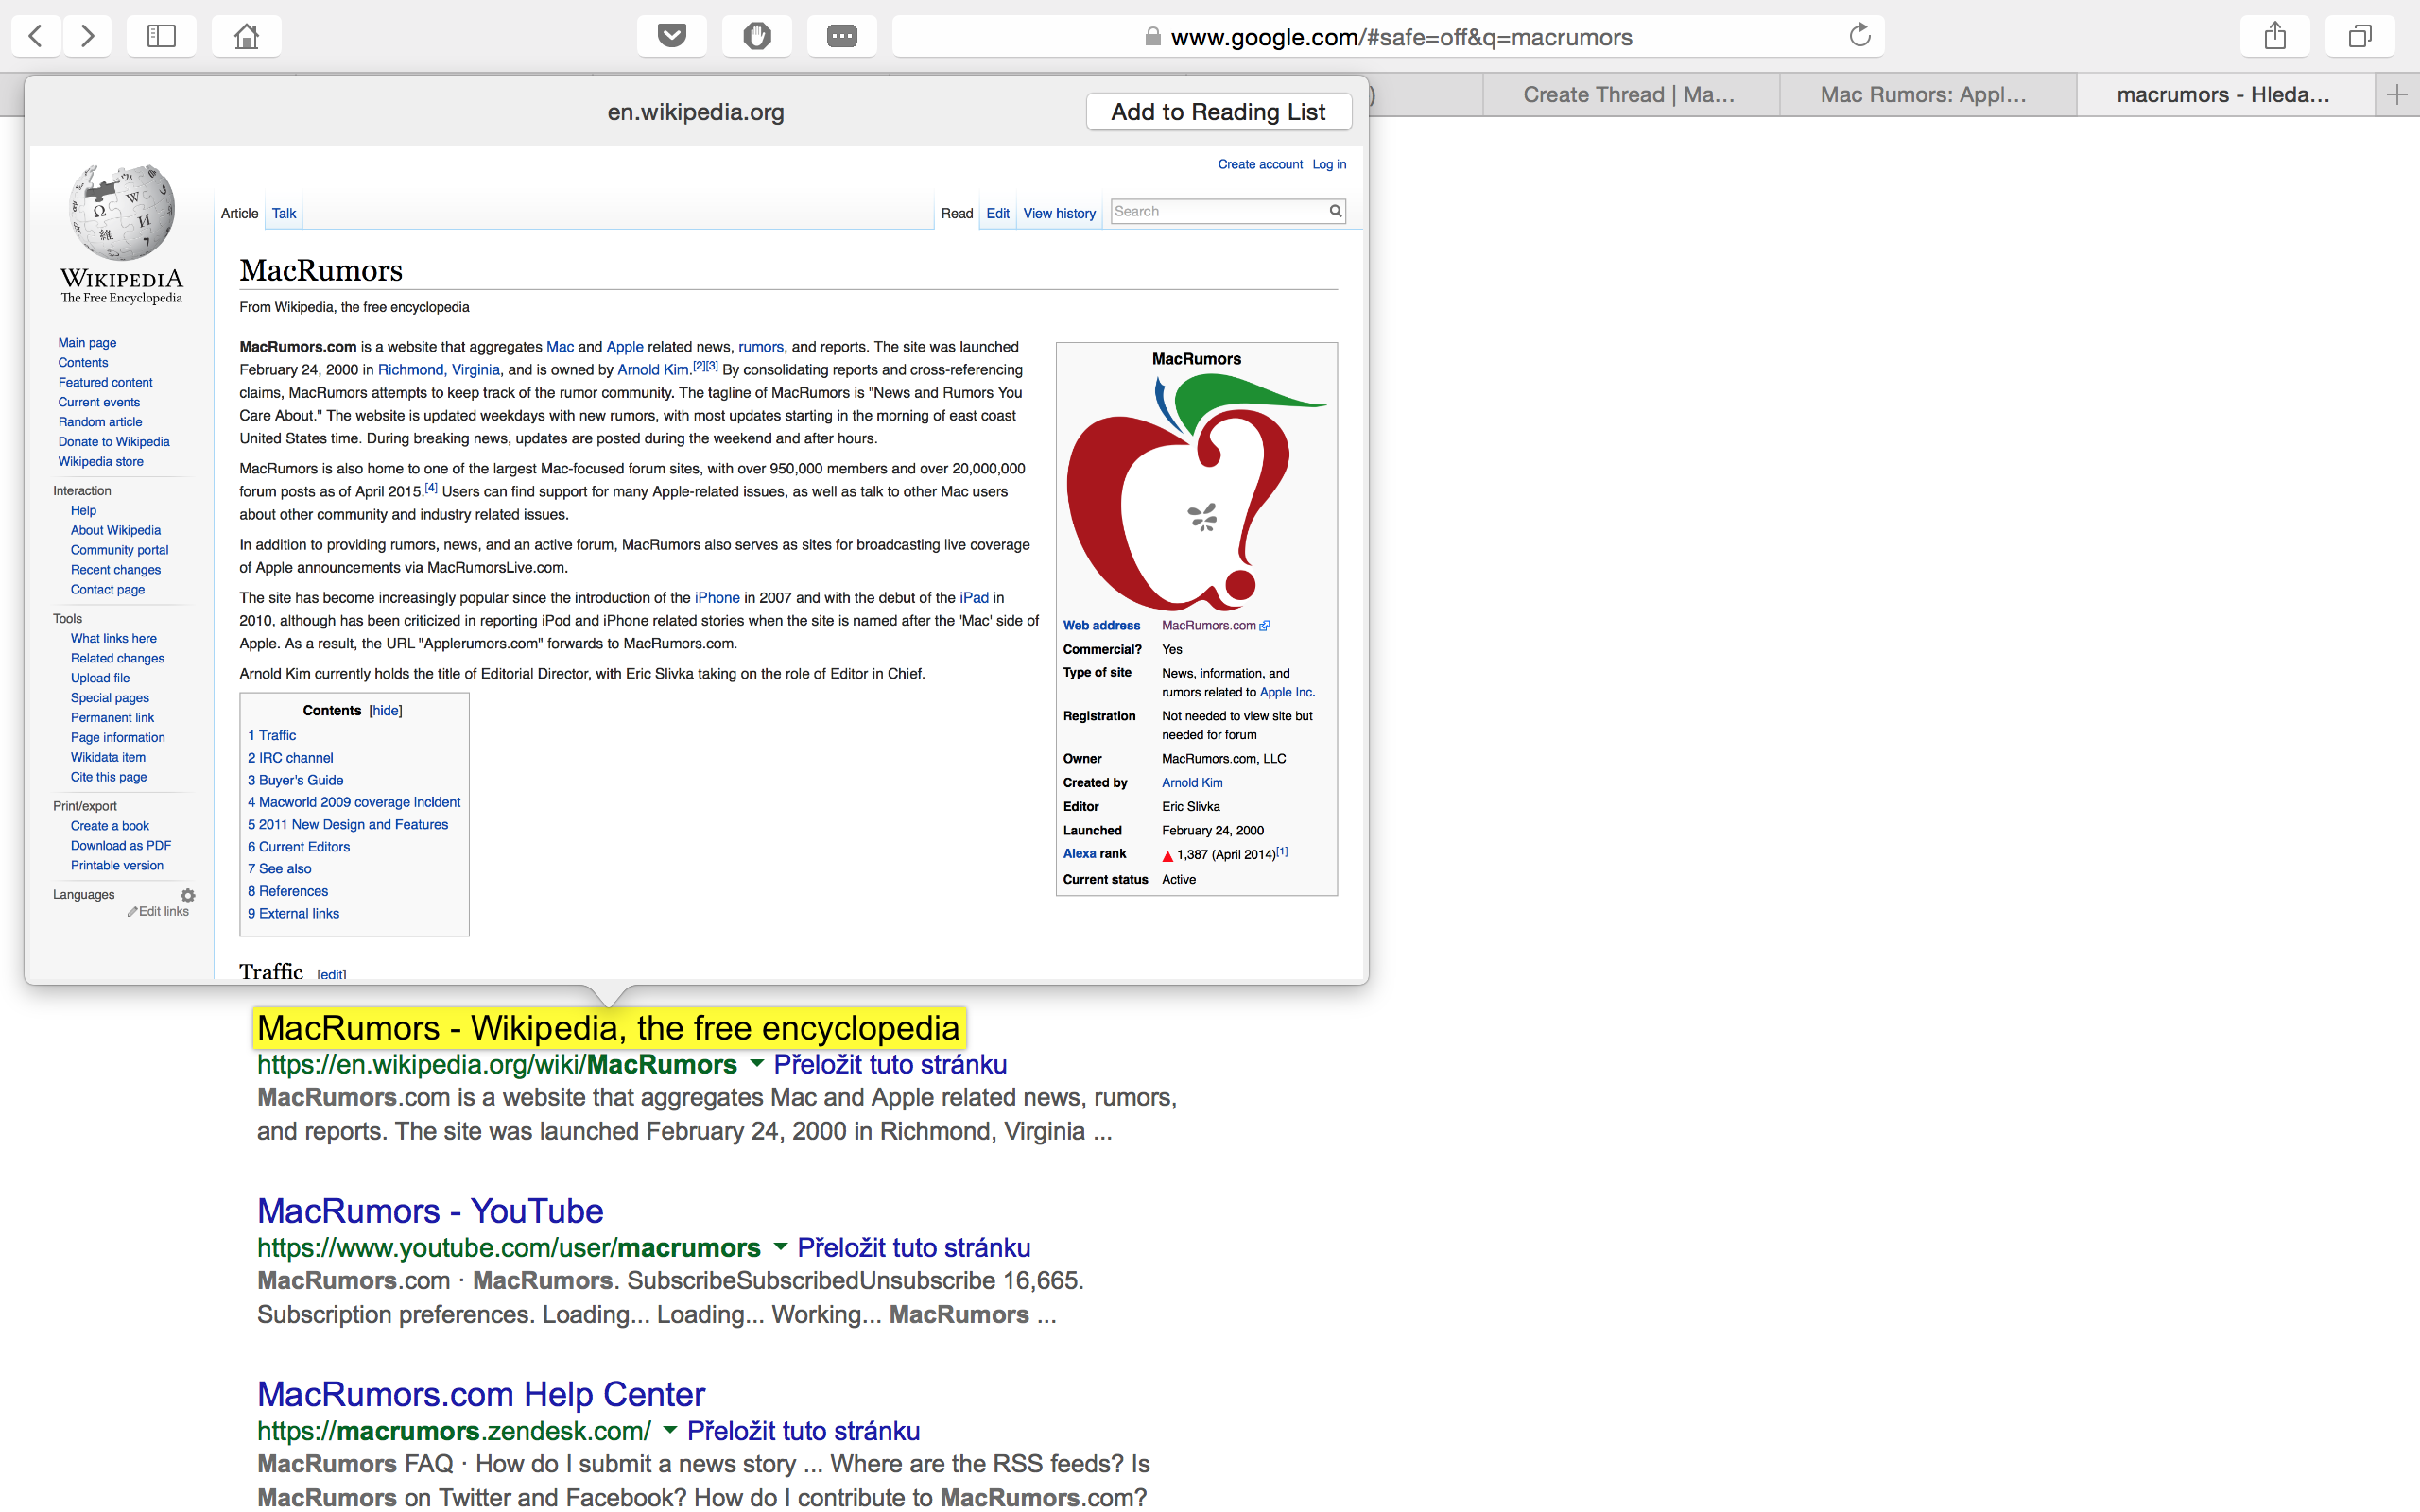Click the Edit links pencil item
The width and height of the screenshot is (2420, 1512).
[158, 912]
